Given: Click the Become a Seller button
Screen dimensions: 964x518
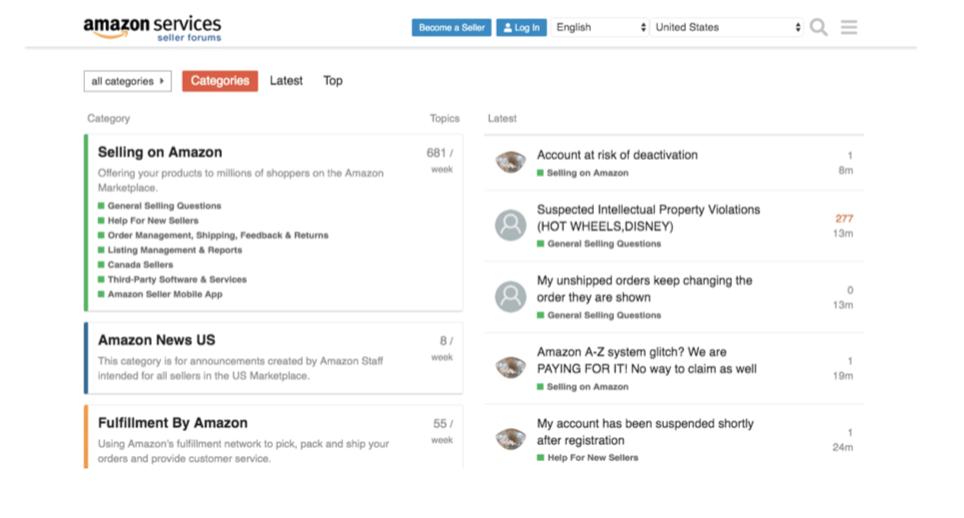Looking at the screenshot, I should click(x=451, y=28).
